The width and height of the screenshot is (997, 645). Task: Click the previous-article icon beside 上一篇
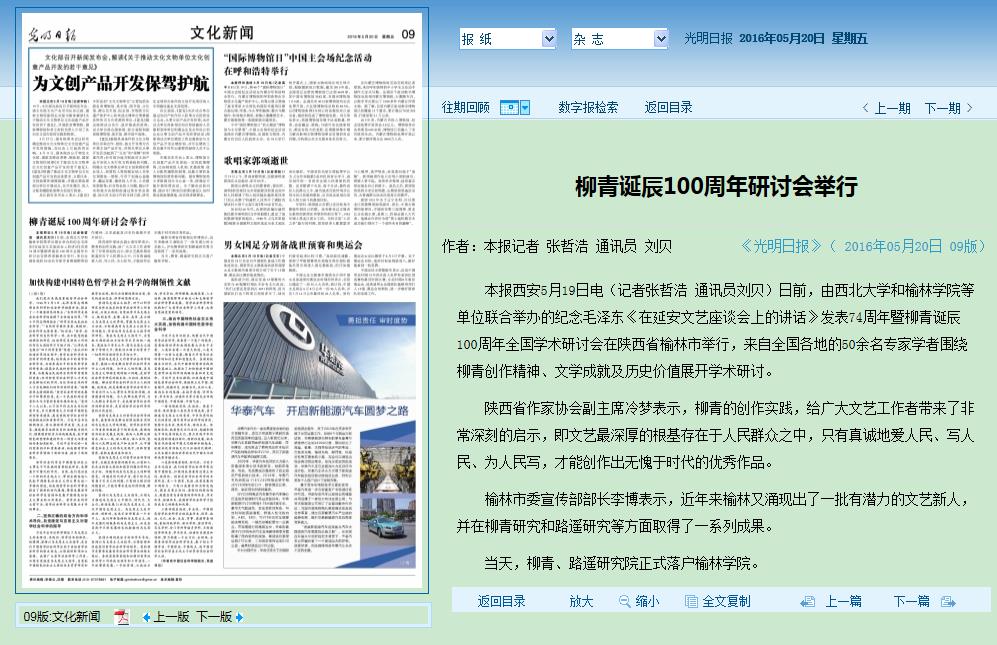tap(808, 601)
